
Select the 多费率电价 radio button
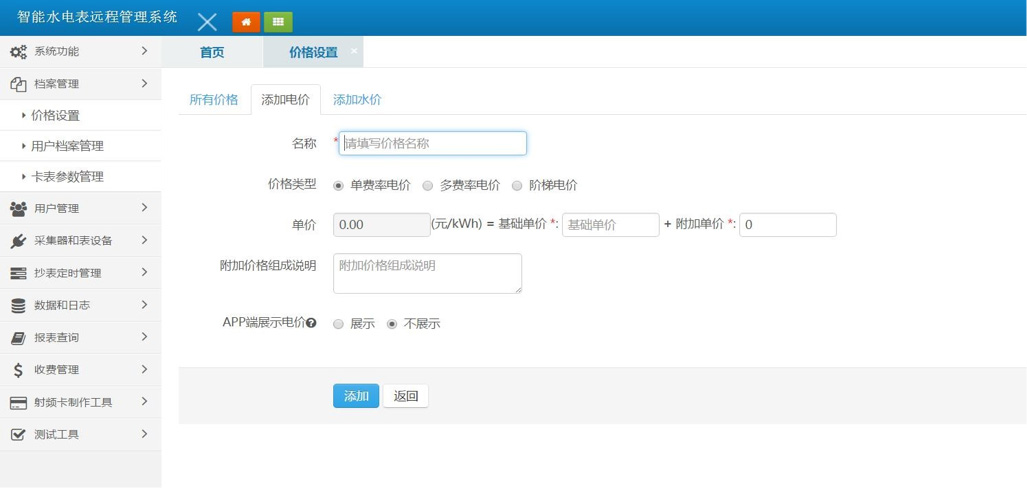point(428,185)
